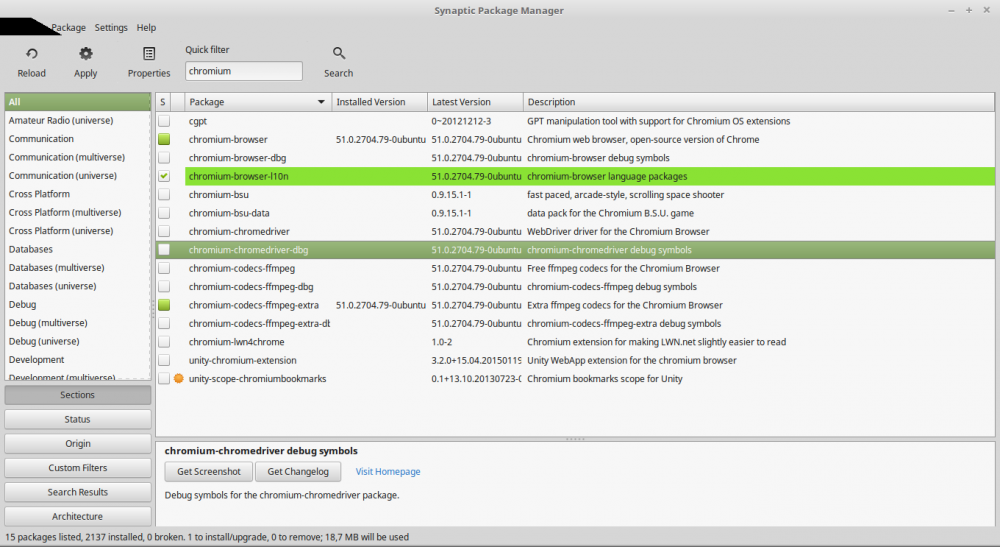Mark the chromium-codecs-ffmpeg checkbox
The image size is (1000, 547).
164,268
